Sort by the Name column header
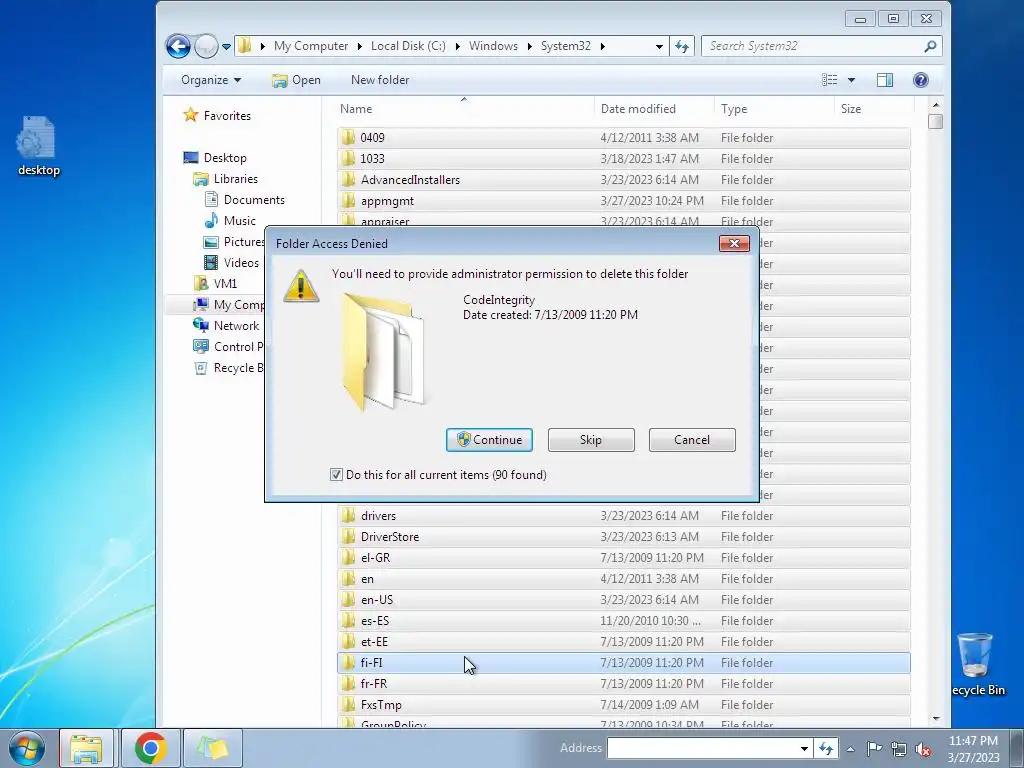This screenshot has height=768, width=1024. 465,109
